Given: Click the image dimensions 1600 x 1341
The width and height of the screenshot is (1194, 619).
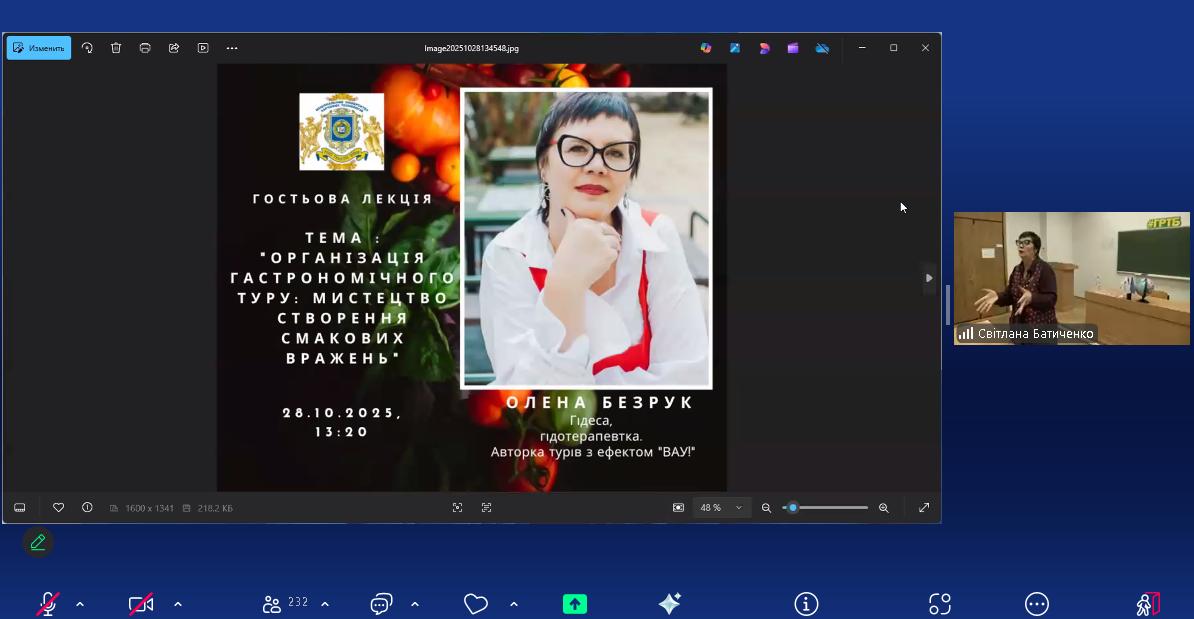Looking at the screenshot, I should (x=149, y=508).
